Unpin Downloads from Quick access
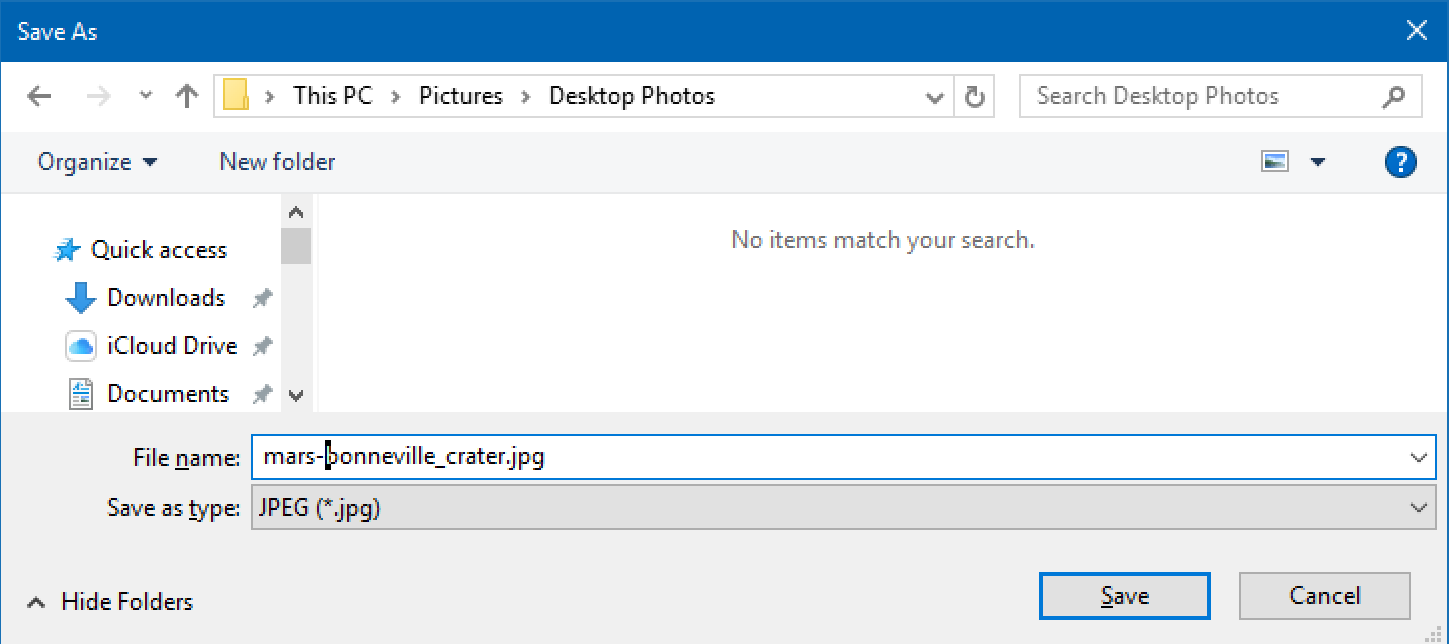1449x644 pixels. click(260, 297)
